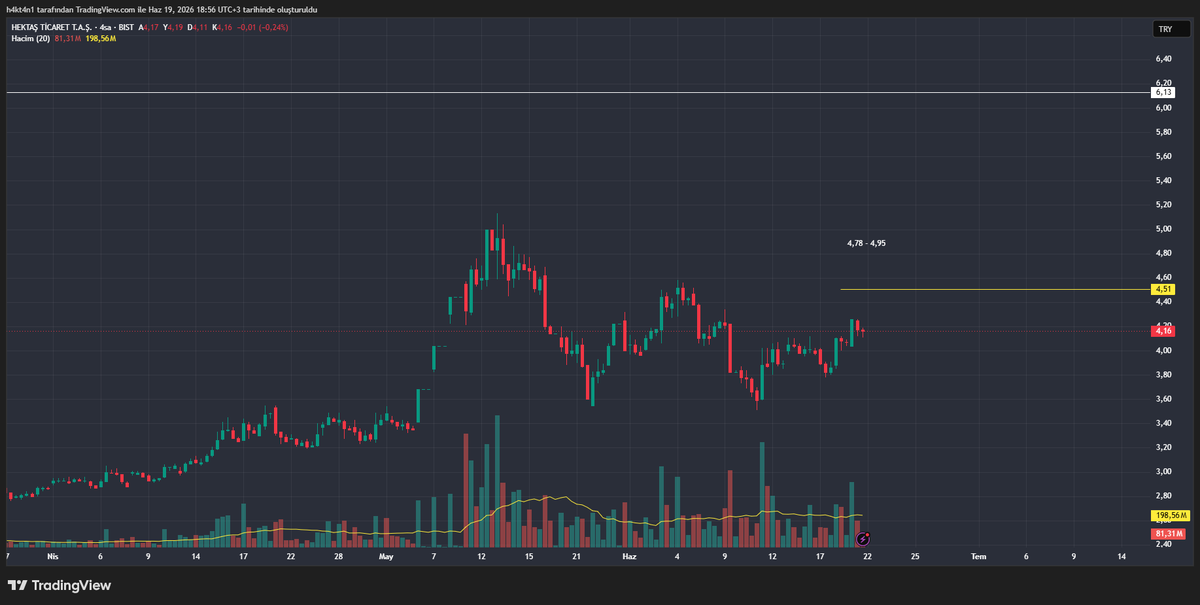The image size is (1200, 605).
Task: Click the 'D4,11' low value in legend
Action: [x=198, y=27]
